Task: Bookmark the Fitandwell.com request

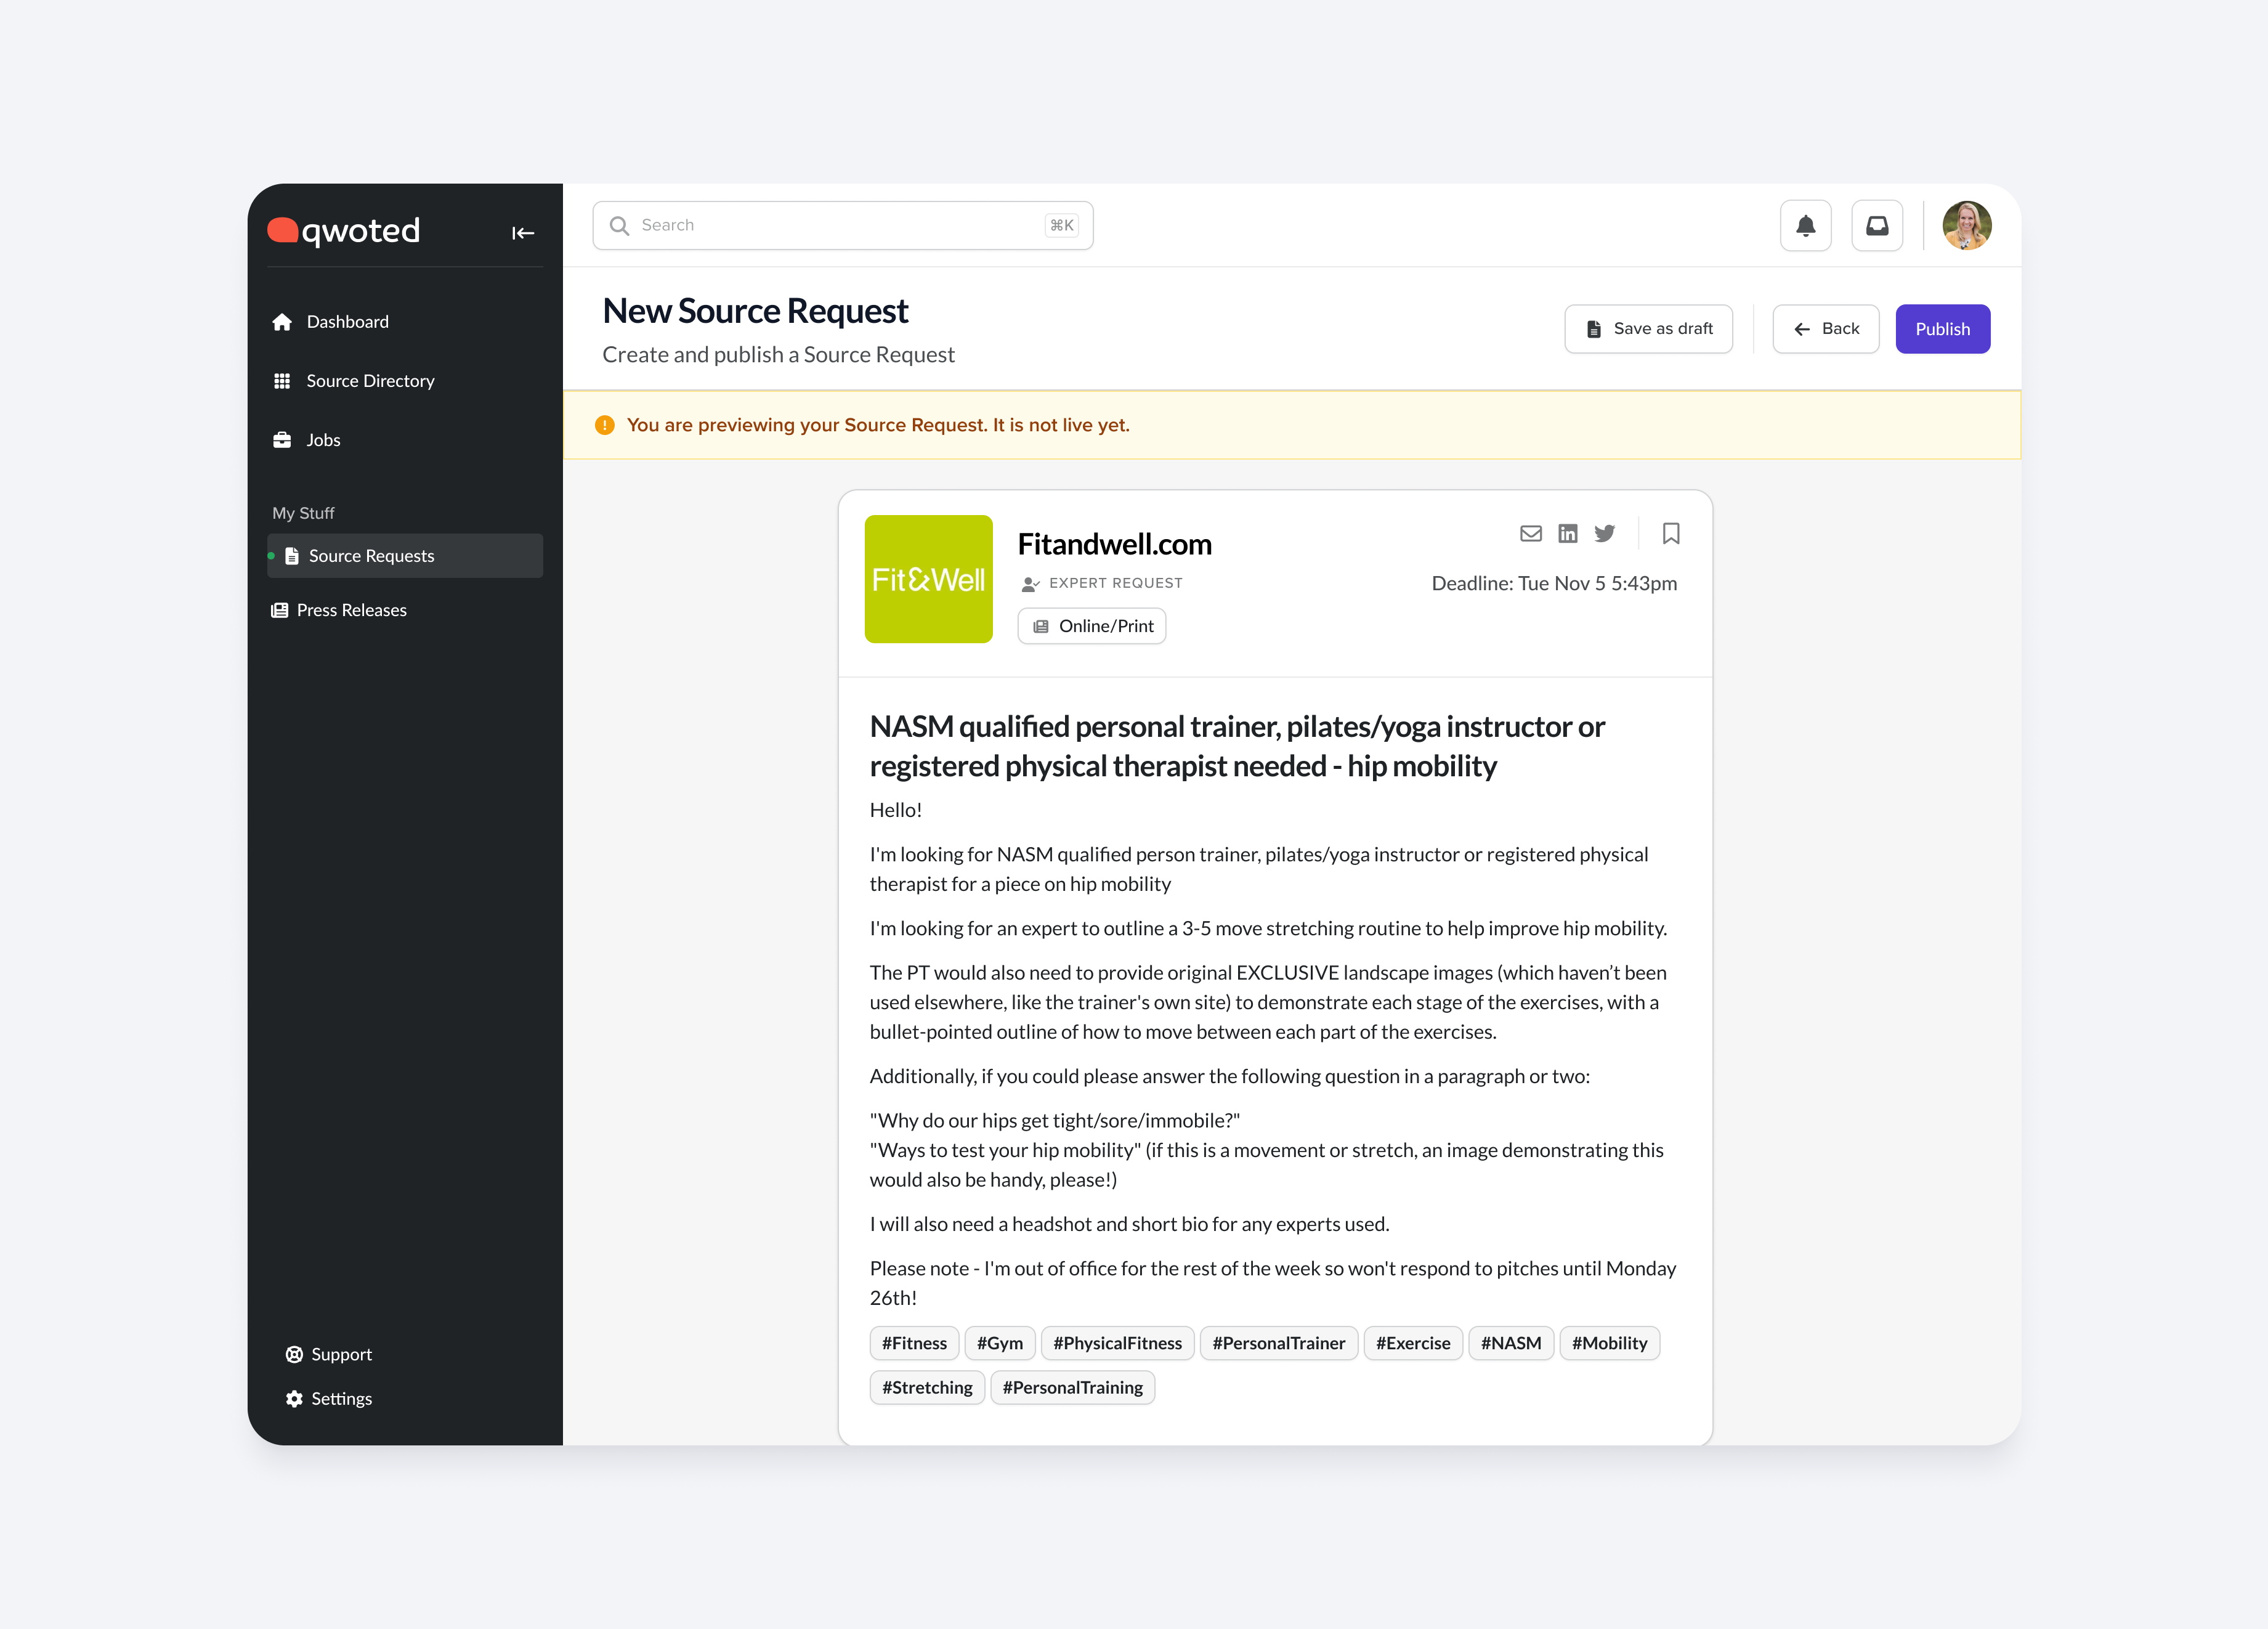Action: point(1670,534)
